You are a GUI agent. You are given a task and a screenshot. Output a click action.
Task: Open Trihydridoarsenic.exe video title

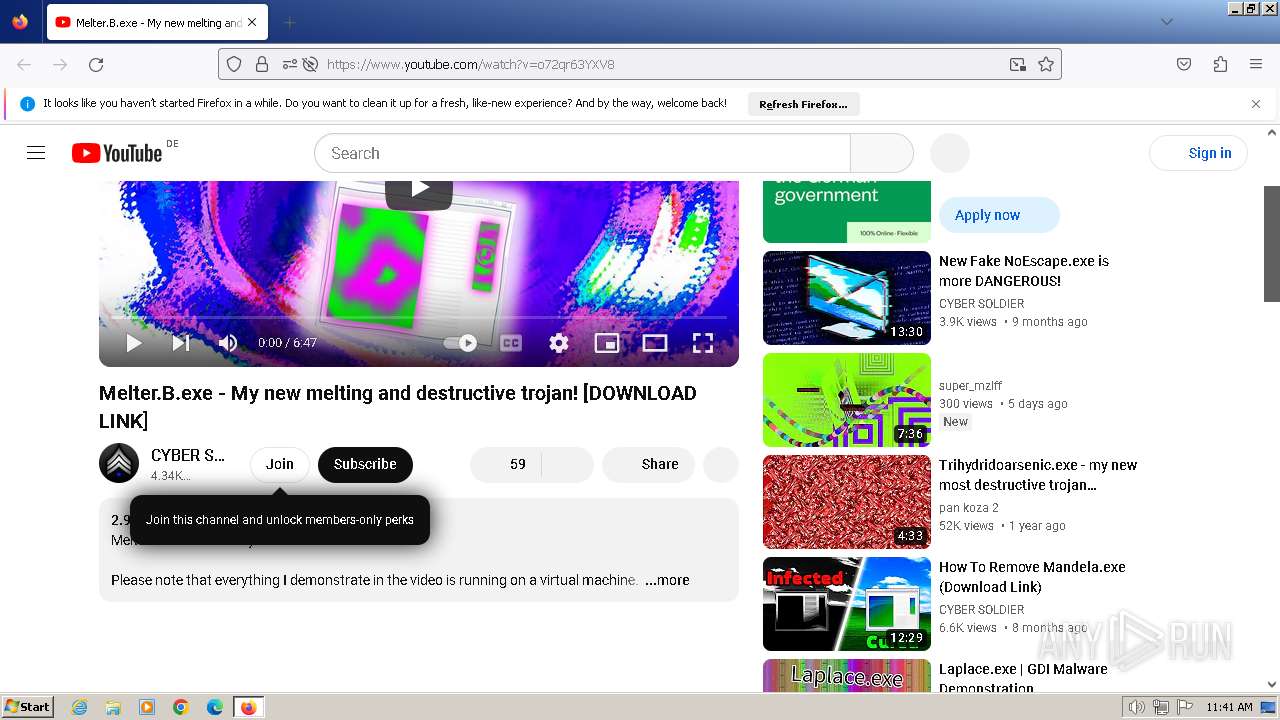click(x=1038, y=475)
